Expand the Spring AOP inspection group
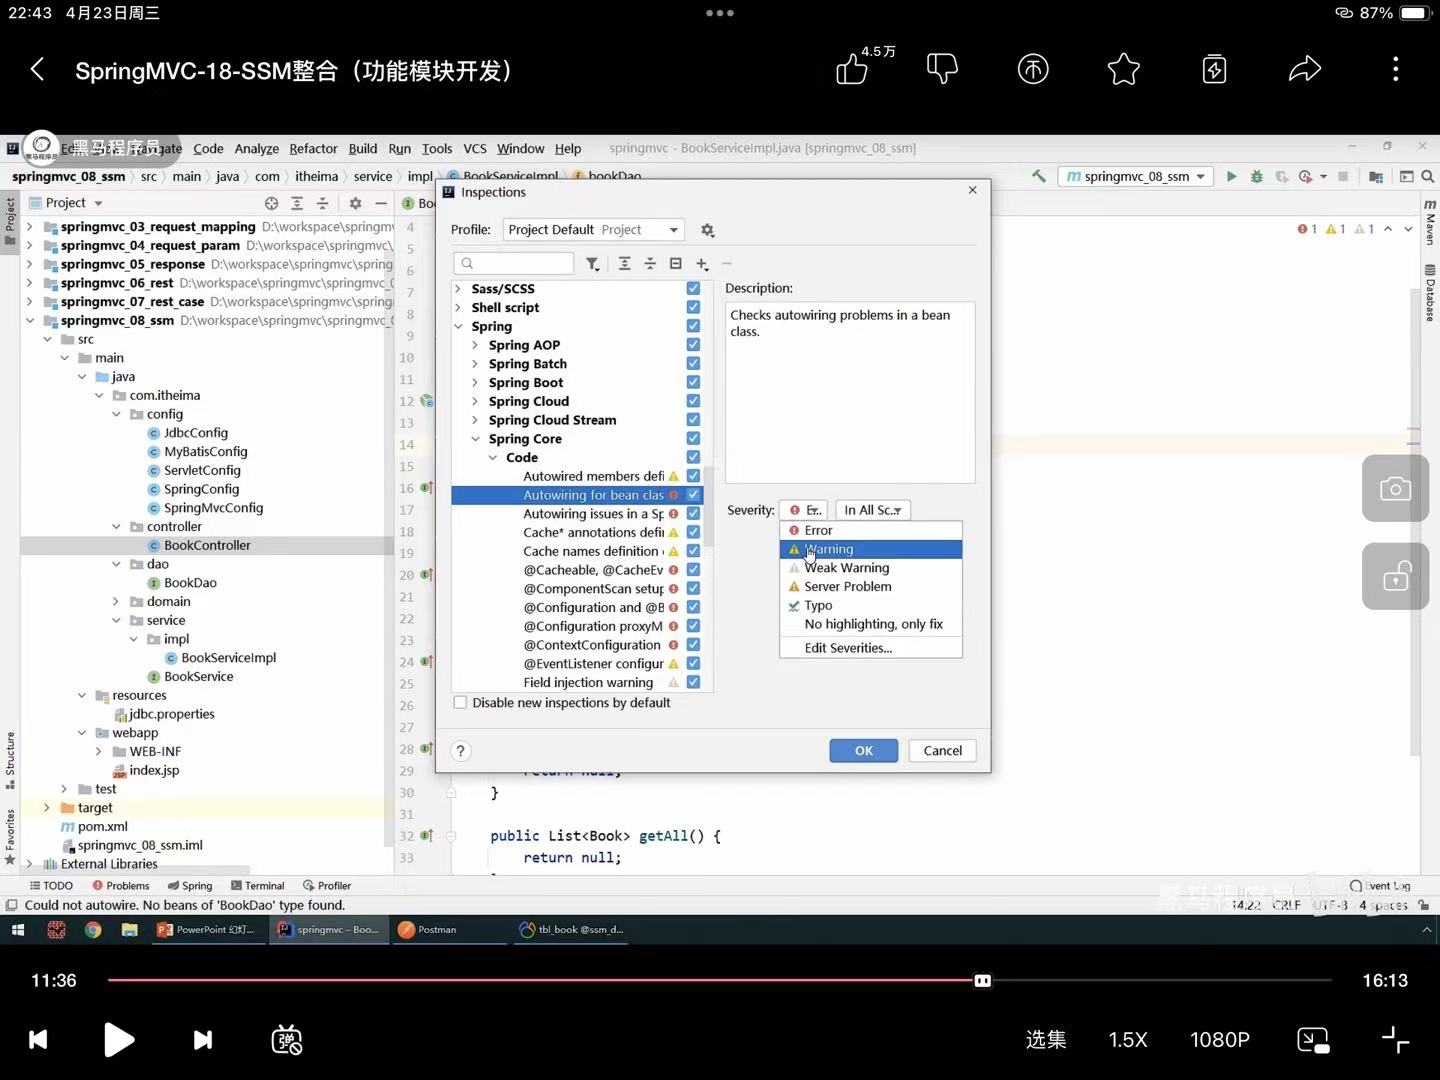The image size is (1440, 1080). pos(475,345)
